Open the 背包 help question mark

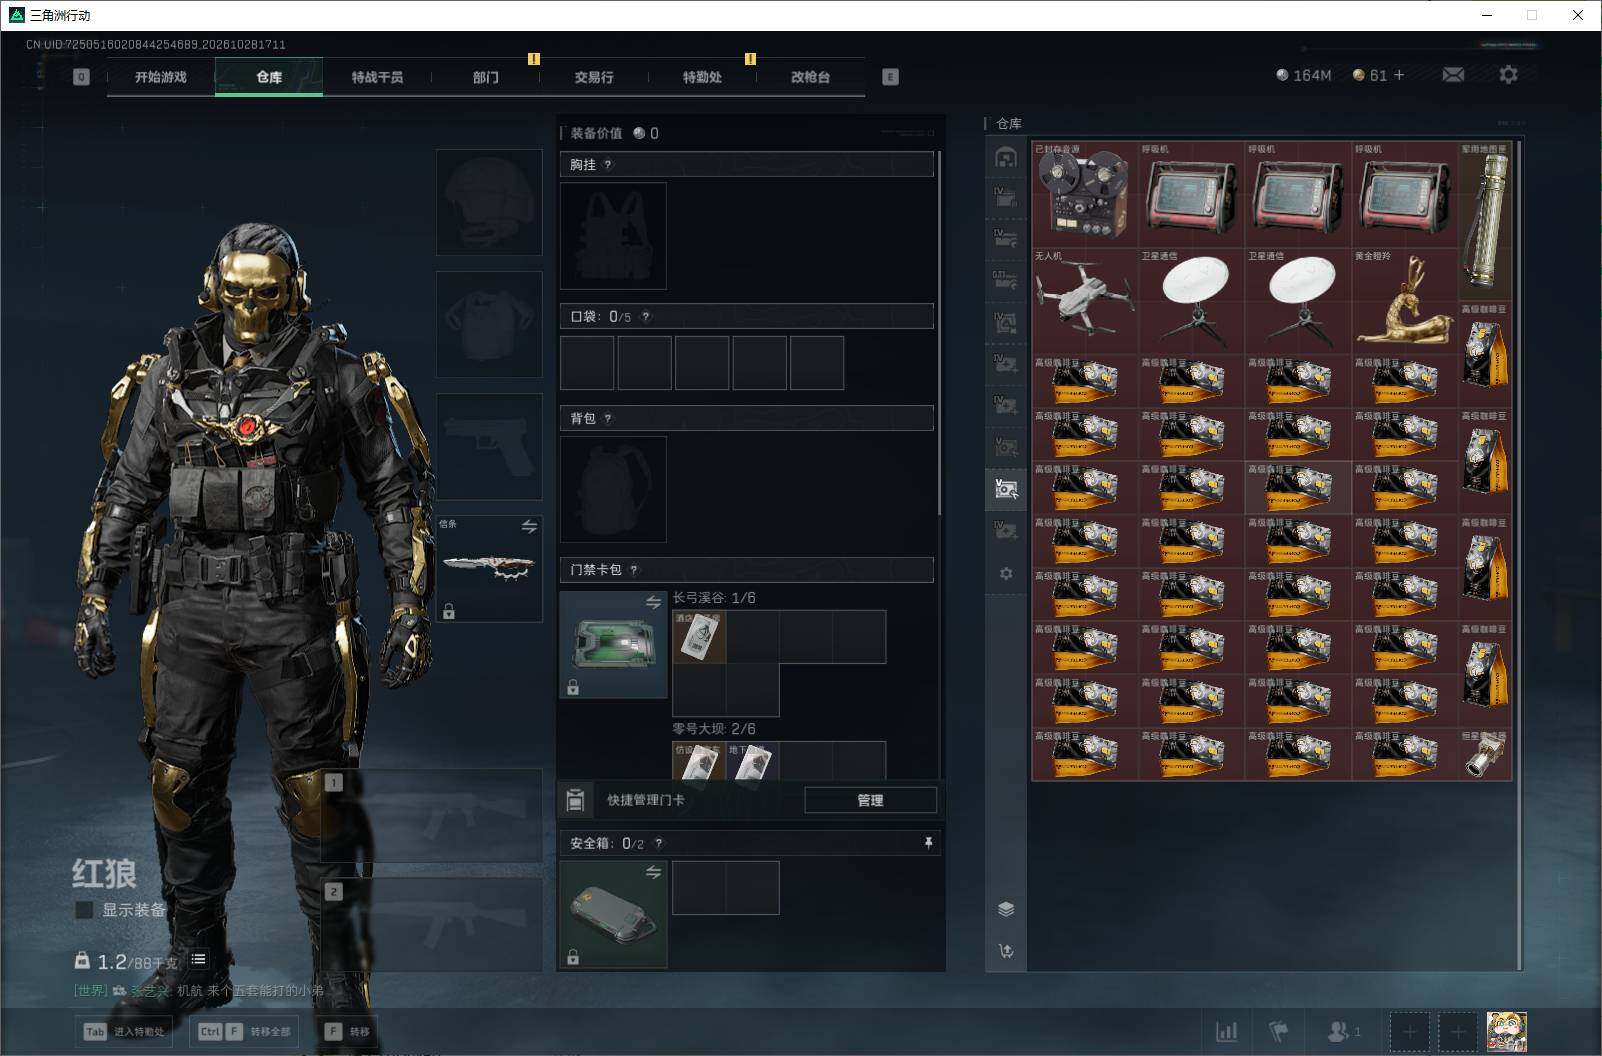coord(608,419)
